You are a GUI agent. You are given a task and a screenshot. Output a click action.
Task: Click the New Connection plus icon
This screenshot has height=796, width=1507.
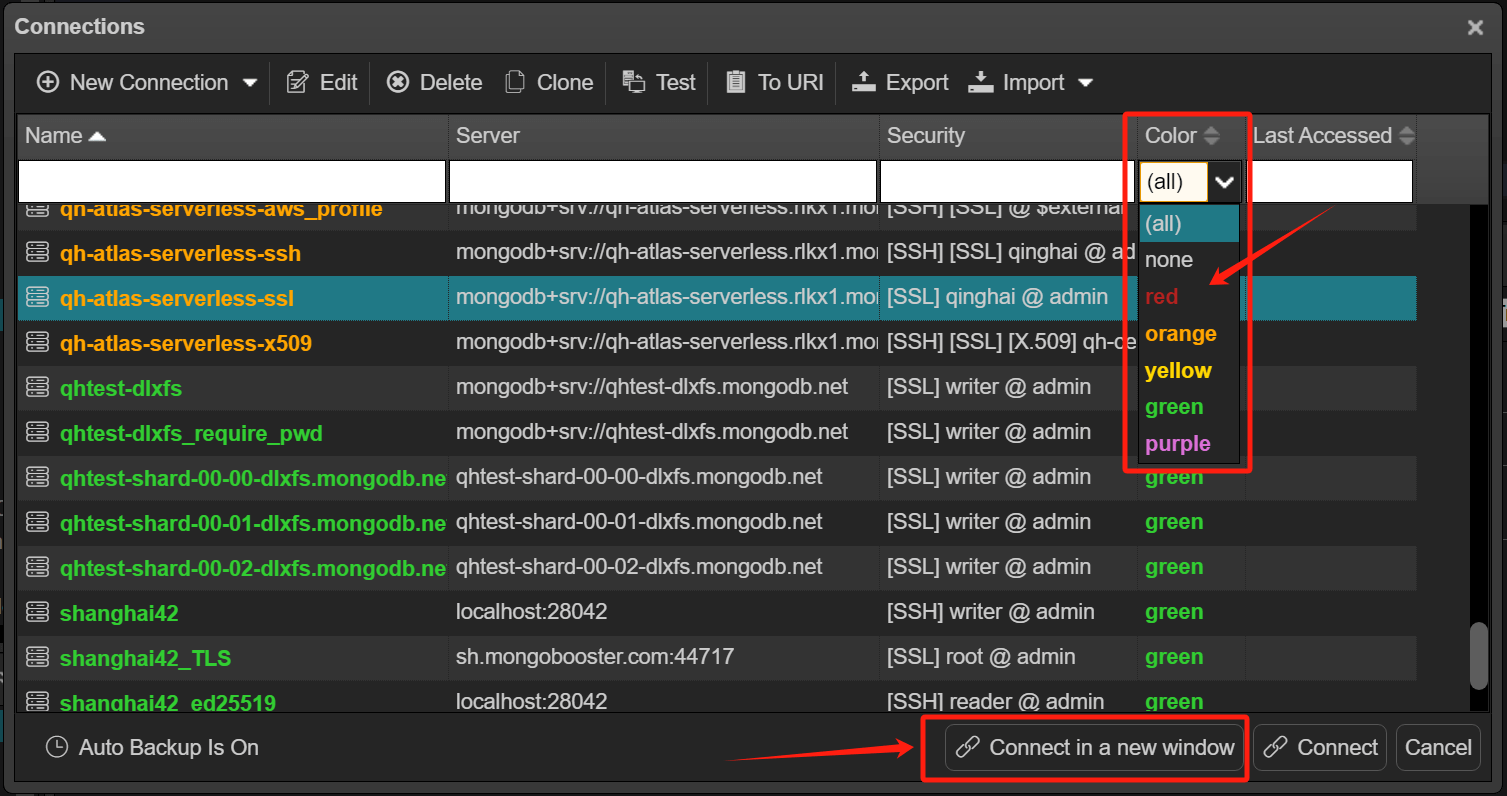(47, 82)
